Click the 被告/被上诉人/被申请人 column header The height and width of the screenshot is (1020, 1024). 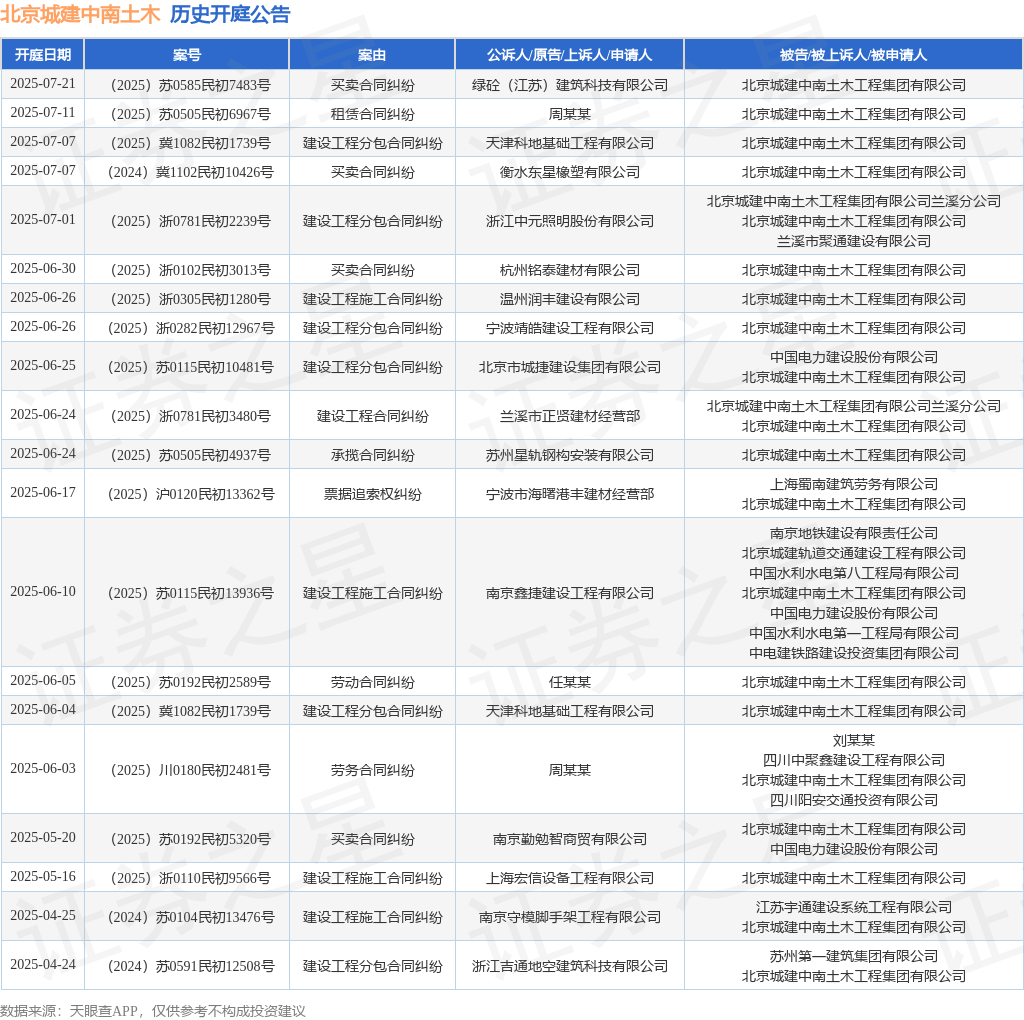pos(854,55)
